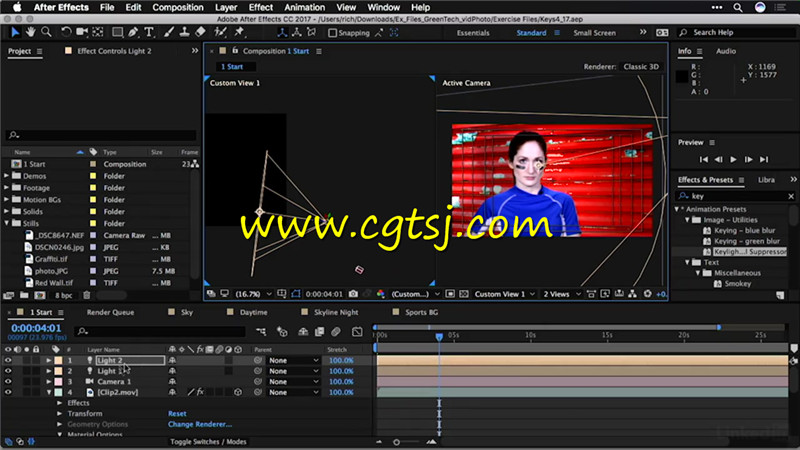Select the Selection arrow tool
This screenshot has height=450, width=800.
[x=15, y=32]
